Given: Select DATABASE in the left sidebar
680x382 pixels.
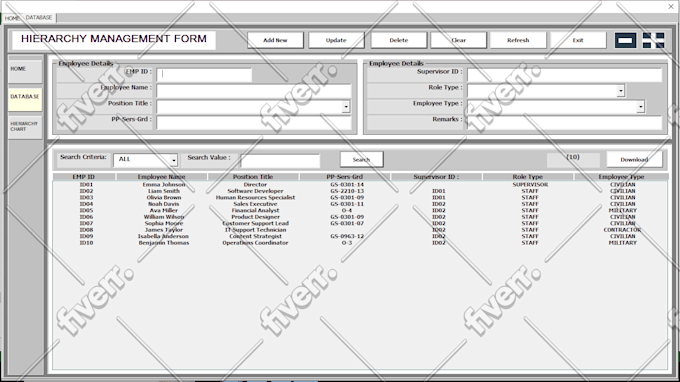Looking at the screenshot, I should 25,99.
